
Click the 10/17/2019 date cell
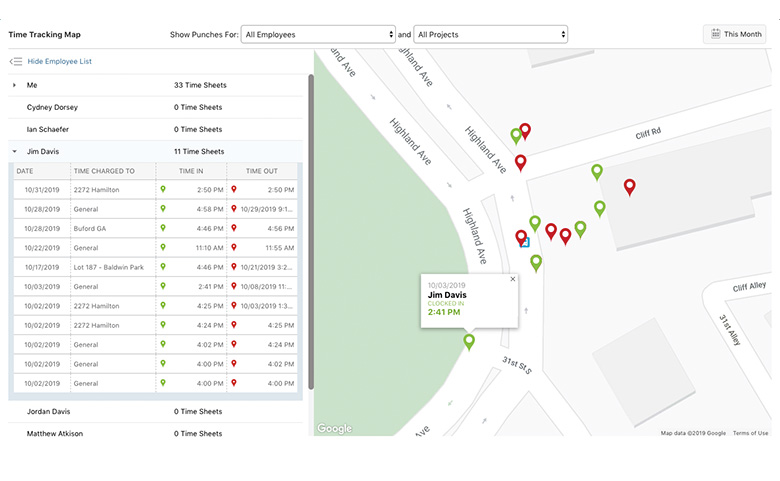point(42,268)
